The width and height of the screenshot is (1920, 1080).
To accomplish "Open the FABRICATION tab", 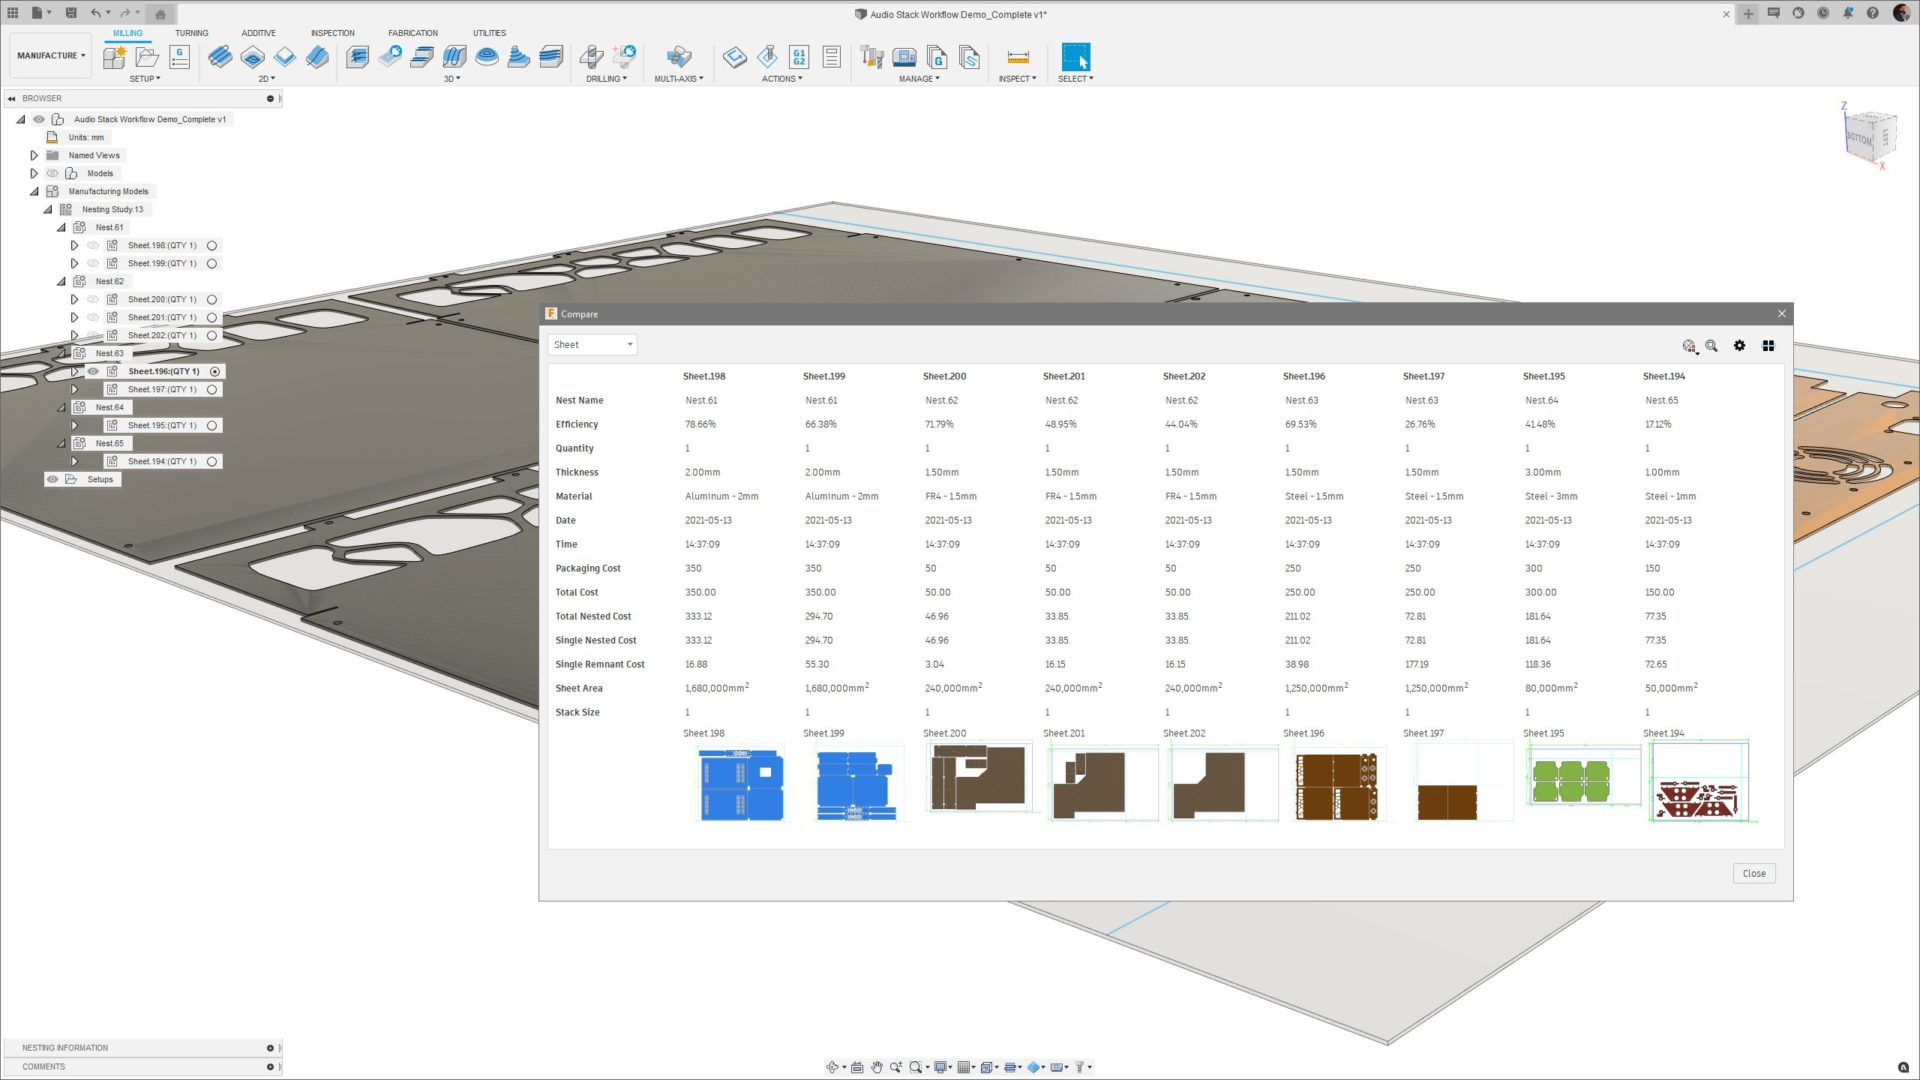I will (x=412, y=32).
